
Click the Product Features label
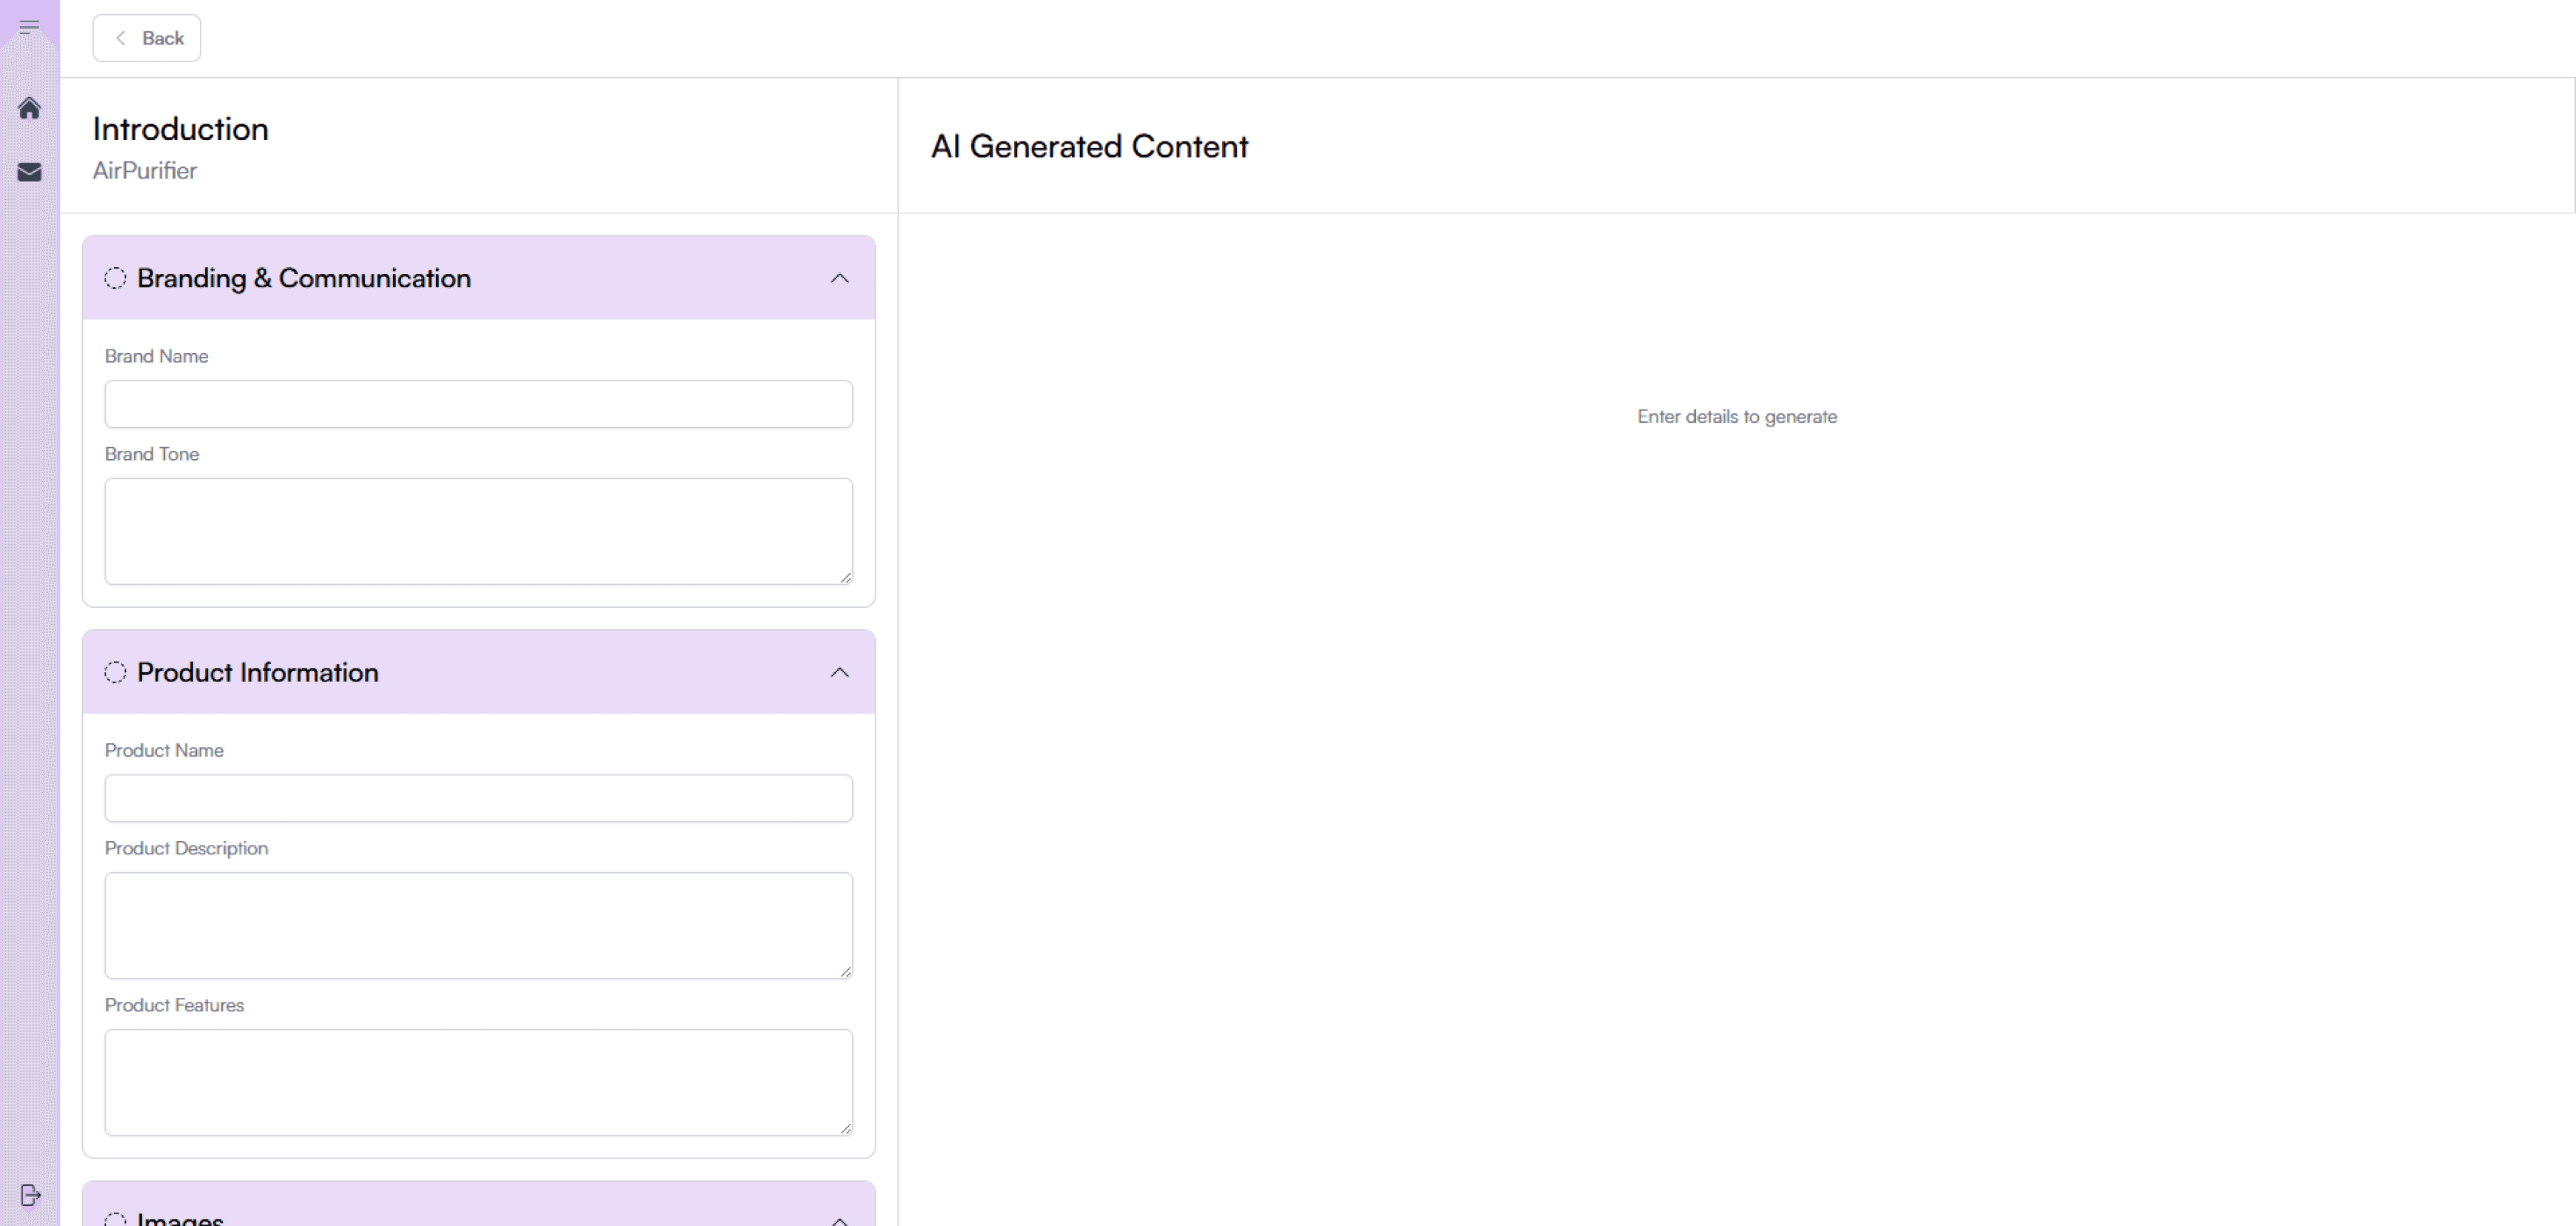(x=175, y=1005)
